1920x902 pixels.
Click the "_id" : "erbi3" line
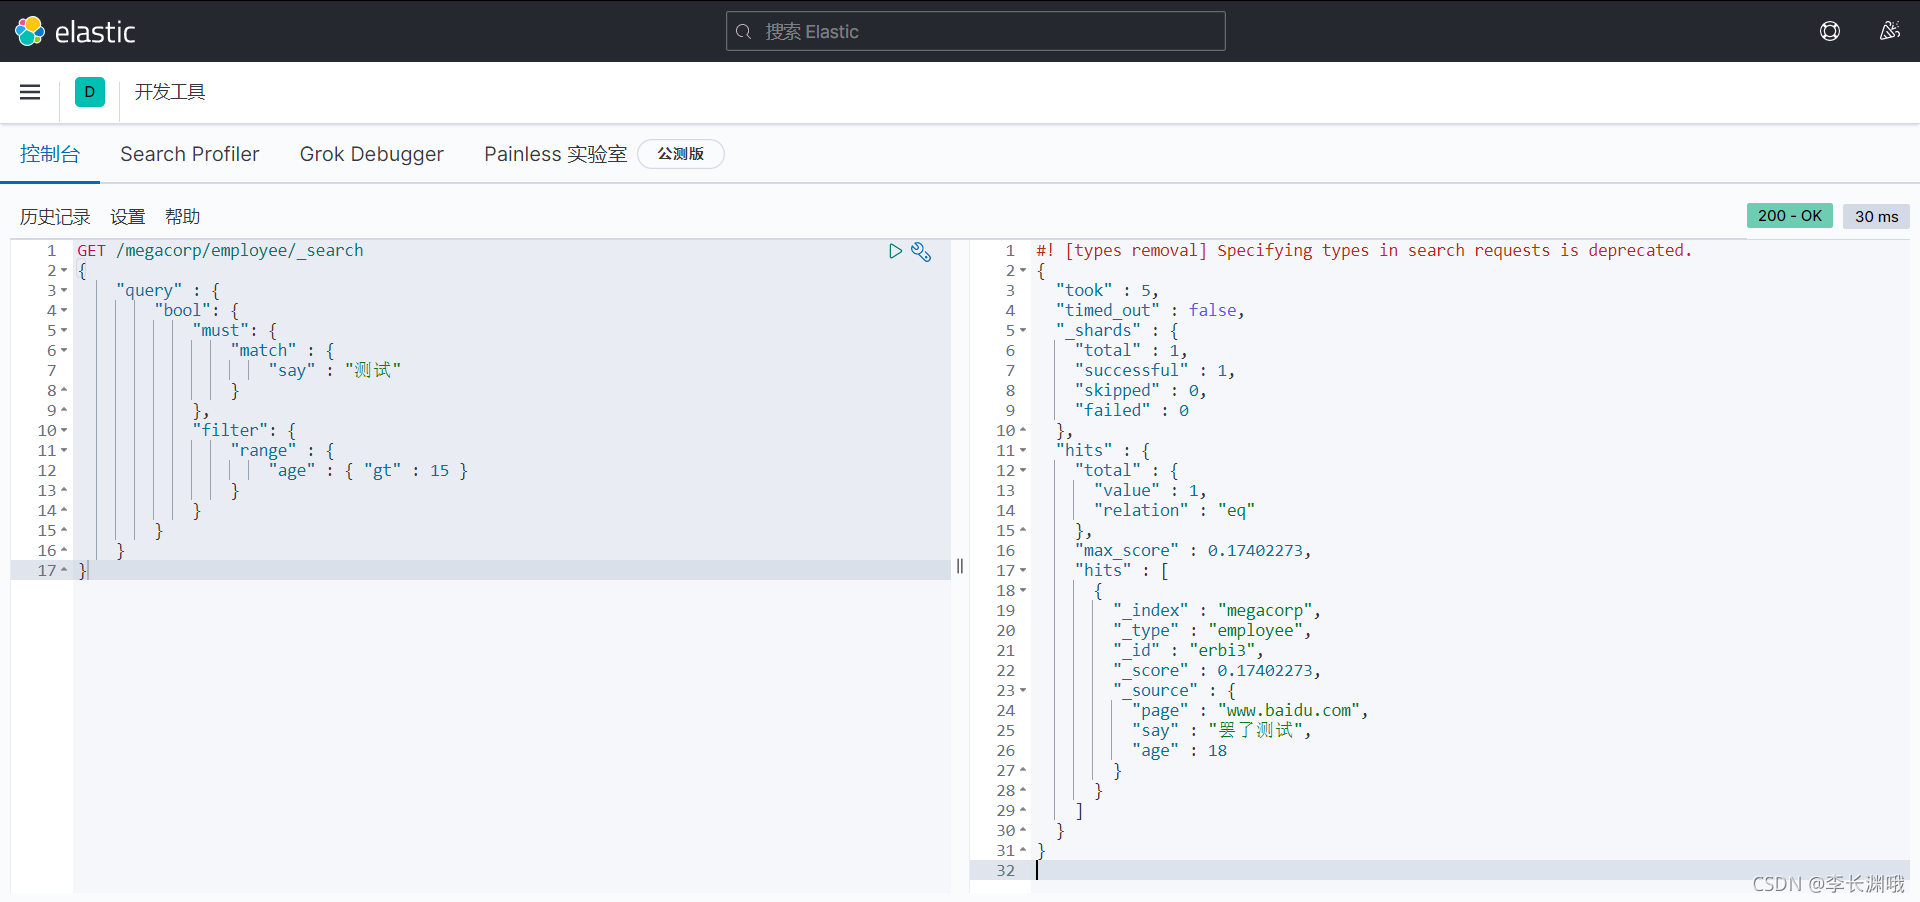click(x=1188, y=651)
